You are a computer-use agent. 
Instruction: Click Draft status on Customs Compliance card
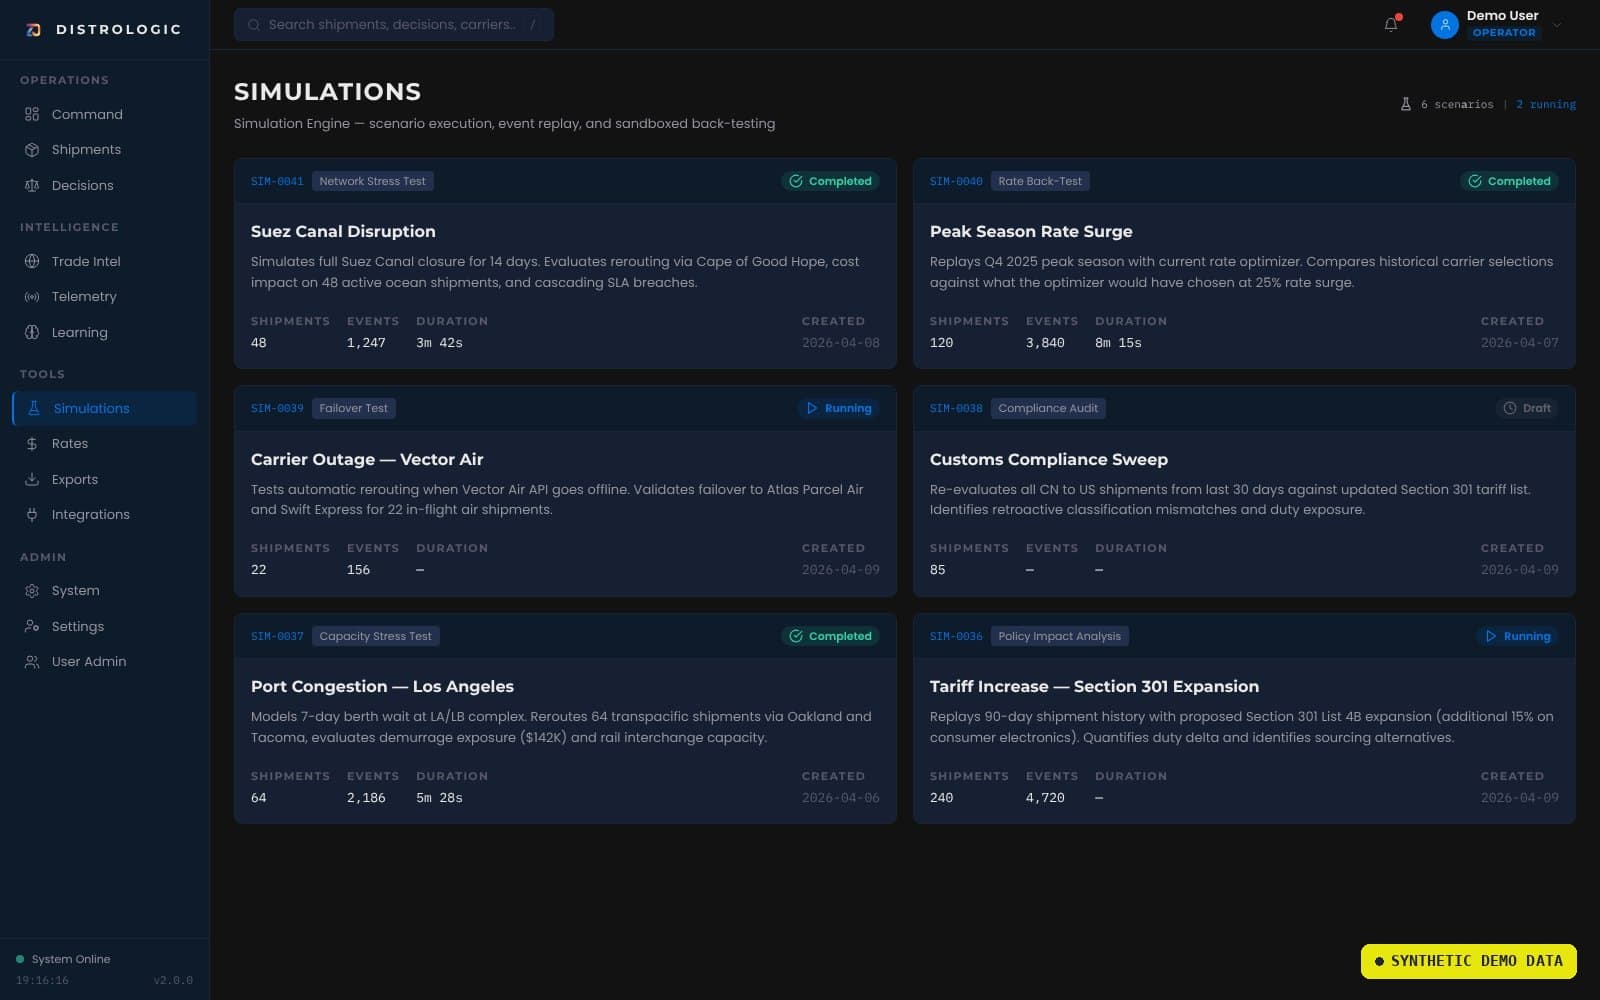[x=1527, y=408]
